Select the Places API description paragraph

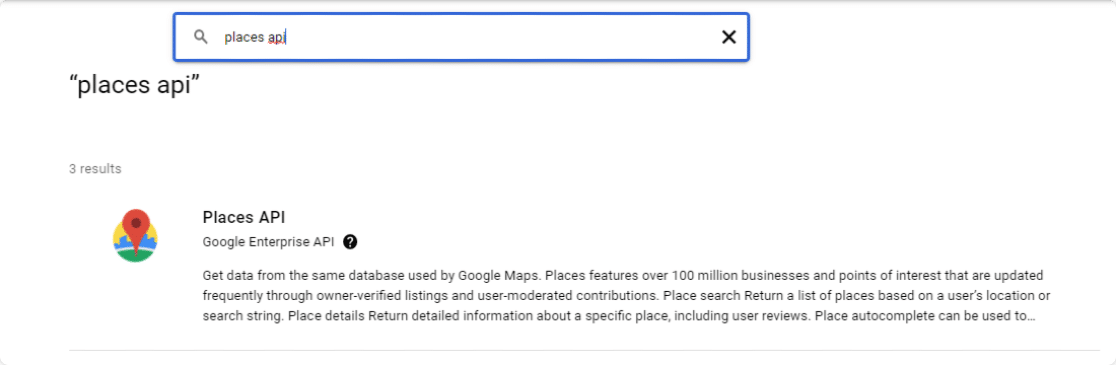coord(626,295)
